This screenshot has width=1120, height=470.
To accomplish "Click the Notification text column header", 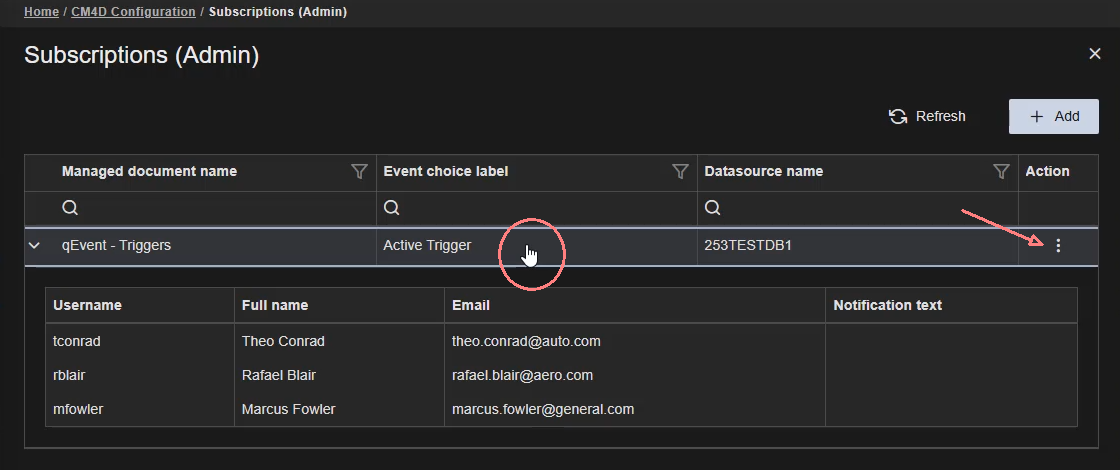I will coord(888,305).
